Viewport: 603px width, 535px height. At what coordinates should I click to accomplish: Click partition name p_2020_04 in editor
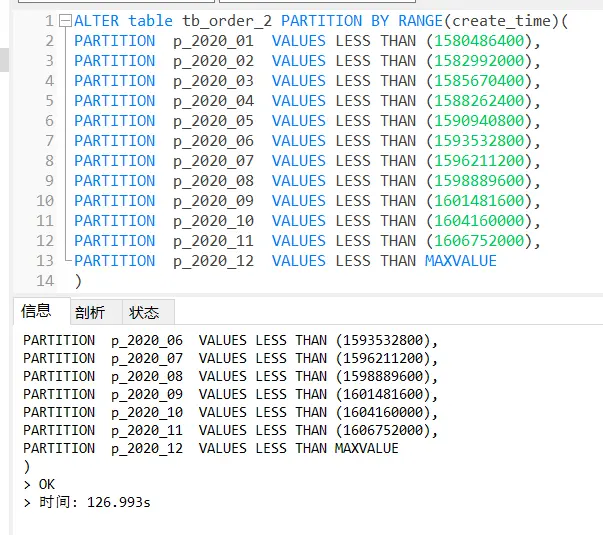point(213,102)
